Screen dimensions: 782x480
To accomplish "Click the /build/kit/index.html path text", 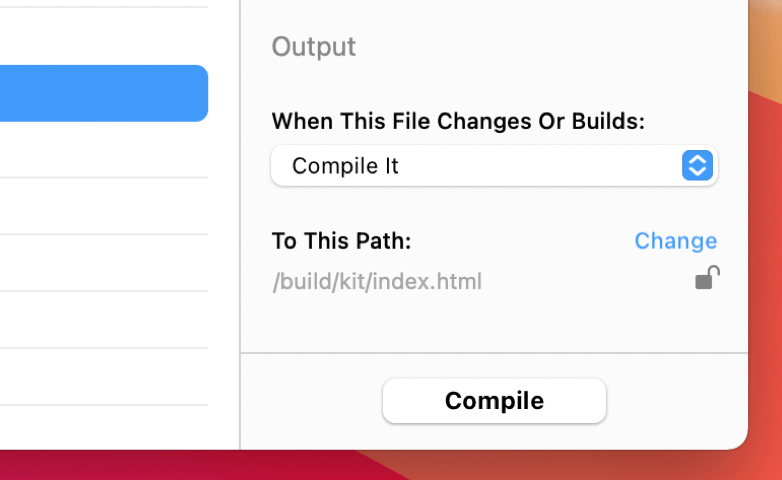I will point(377,281).
